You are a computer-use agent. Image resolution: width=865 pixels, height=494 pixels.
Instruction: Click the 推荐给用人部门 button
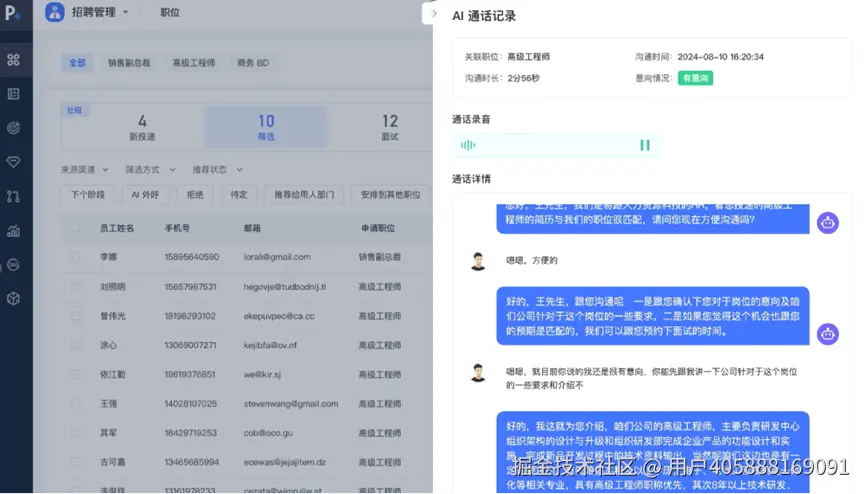click(x=304, y=194)
